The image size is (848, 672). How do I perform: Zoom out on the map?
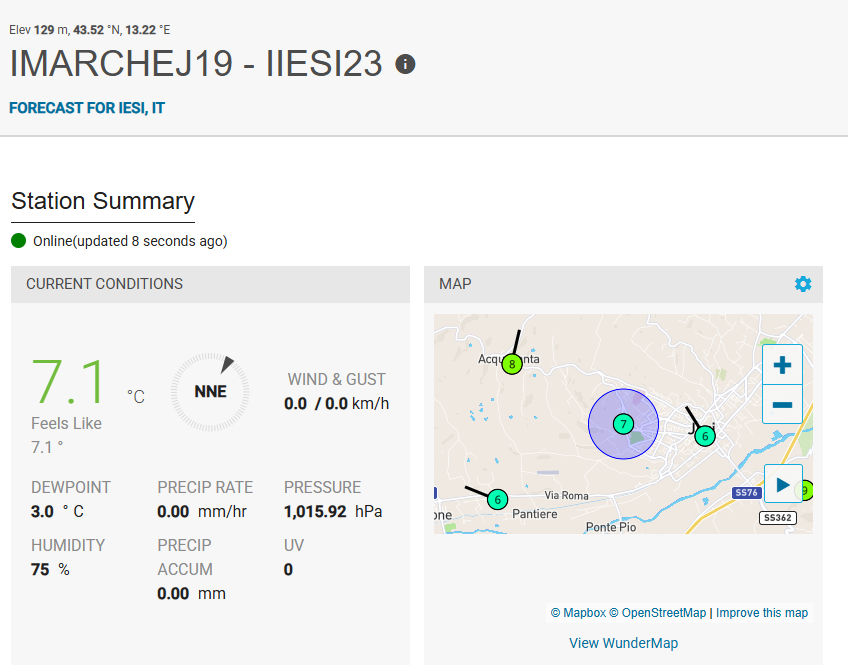click(782, 404)
